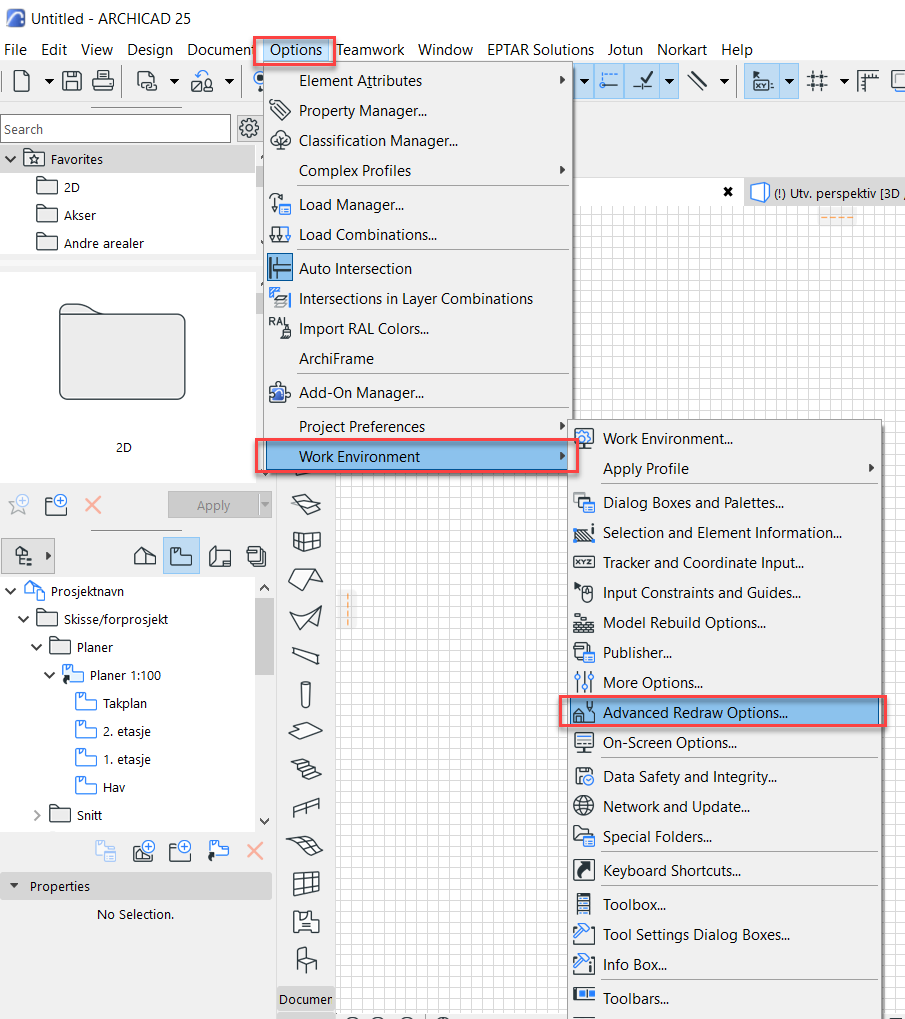Toggle the grid snap icon in toolbar
The image size is (905, 1019).
pyautogui.click(x=817, y=81)
